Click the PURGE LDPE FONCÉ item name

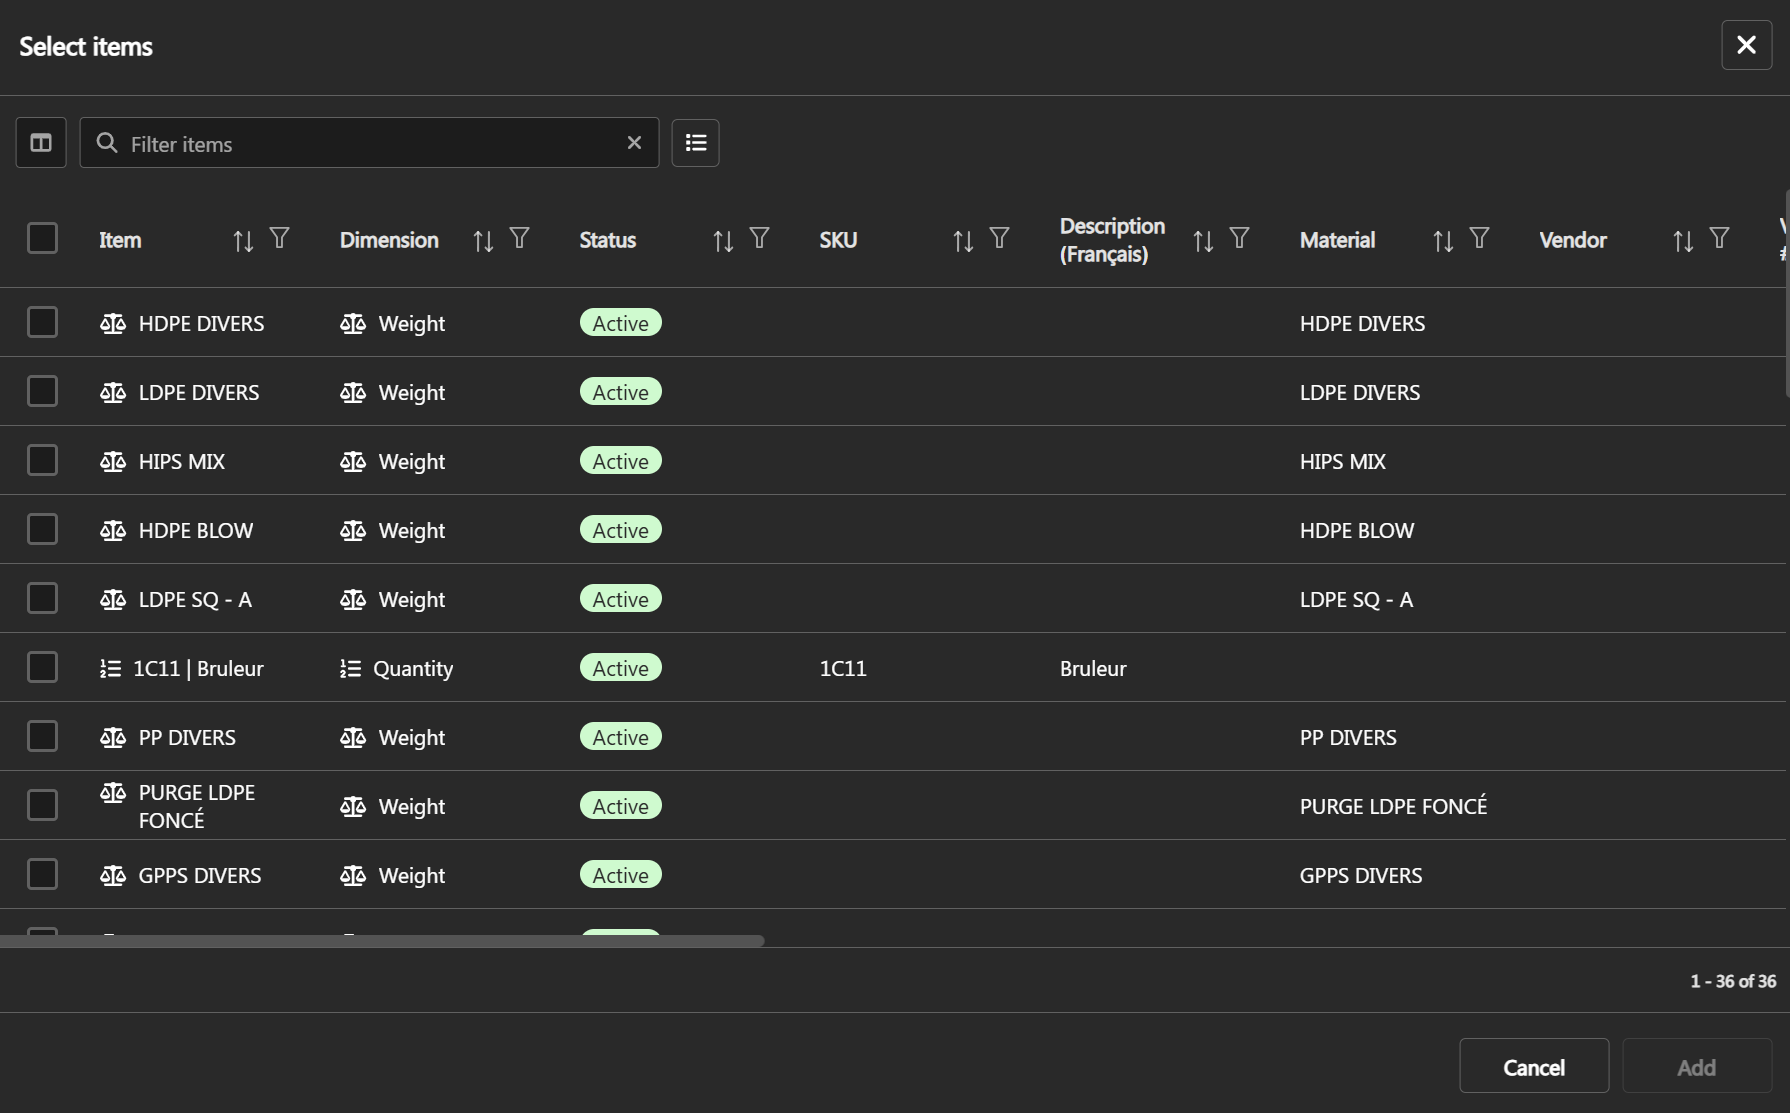(x=196, y=806)
